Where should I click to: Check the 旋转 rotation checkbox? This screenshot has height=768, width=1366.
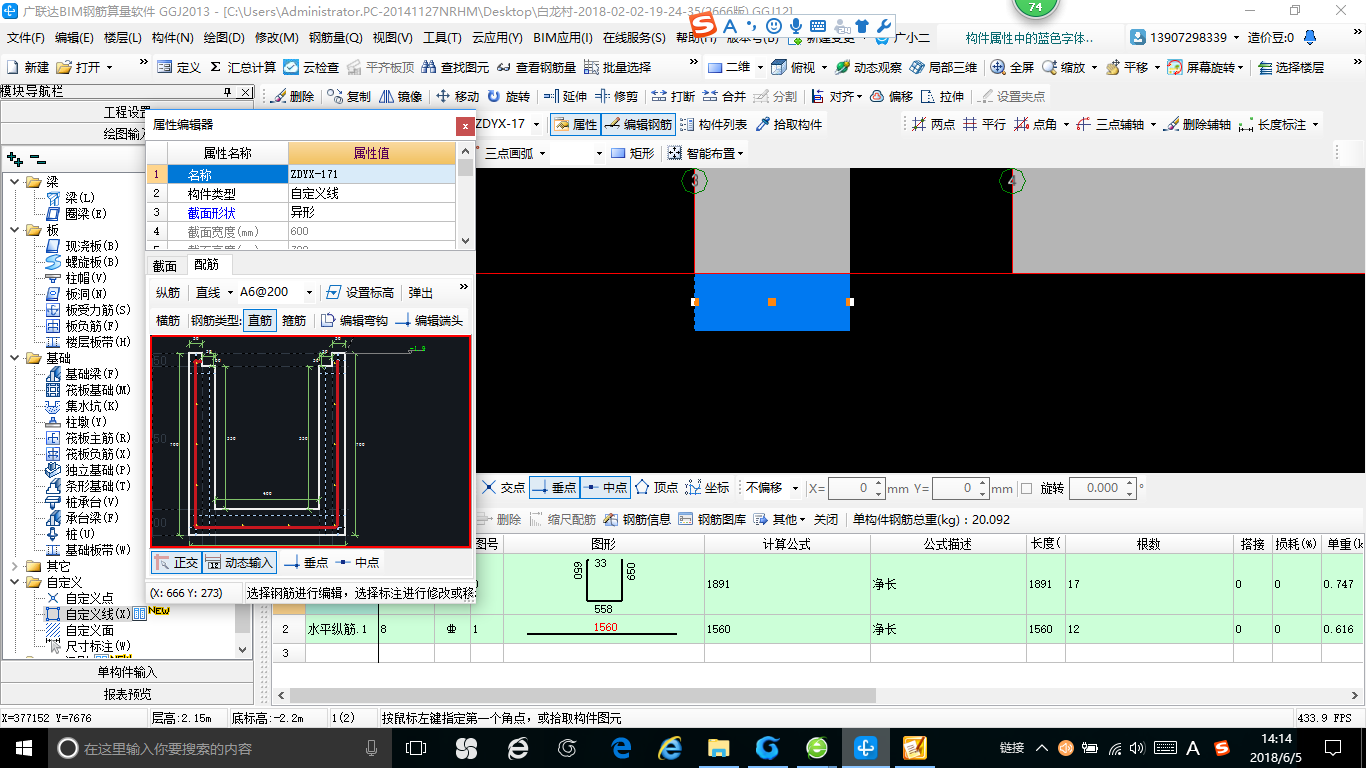(1026, 488)
